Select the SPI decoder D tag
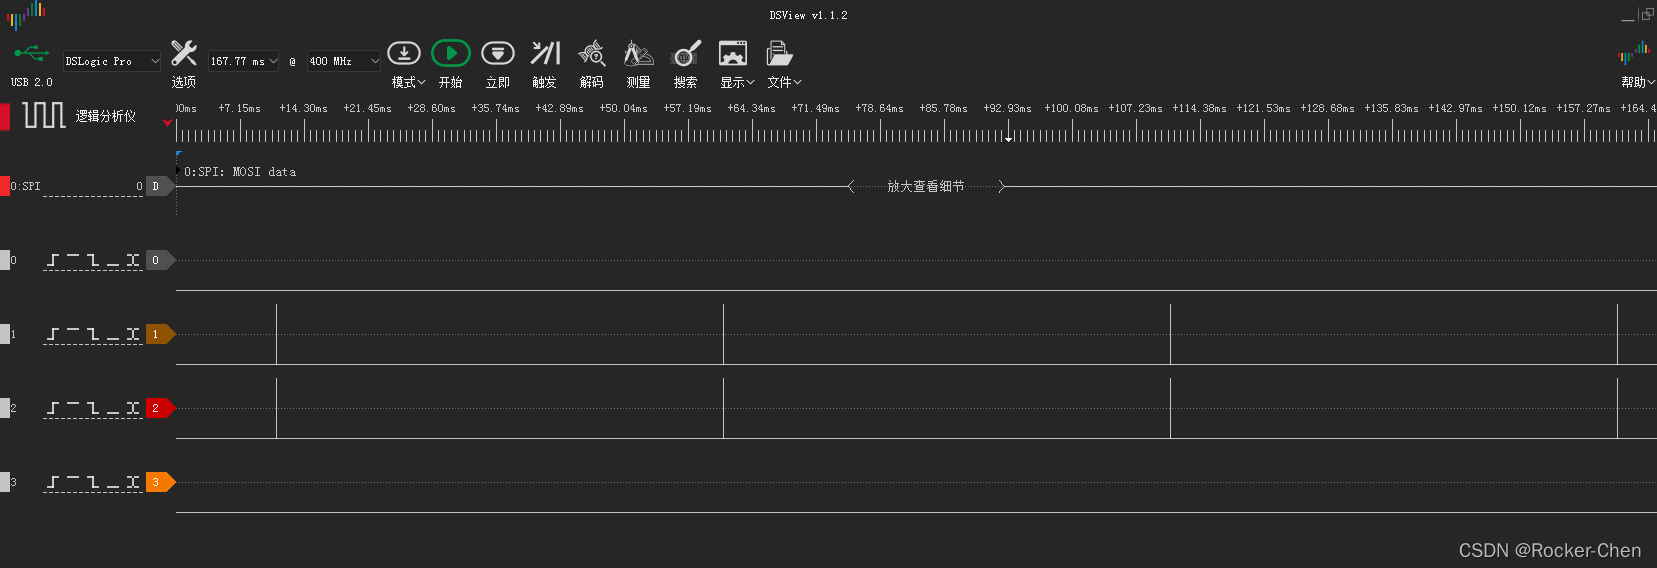This screenshot has width=1657, height=568. click(160, 186)
